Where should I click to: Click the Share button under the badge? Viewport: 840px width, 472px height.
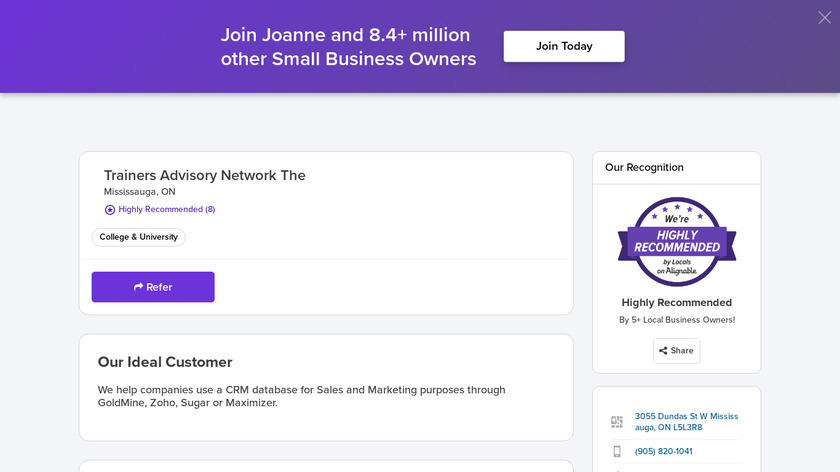click(x=676, y=351)
